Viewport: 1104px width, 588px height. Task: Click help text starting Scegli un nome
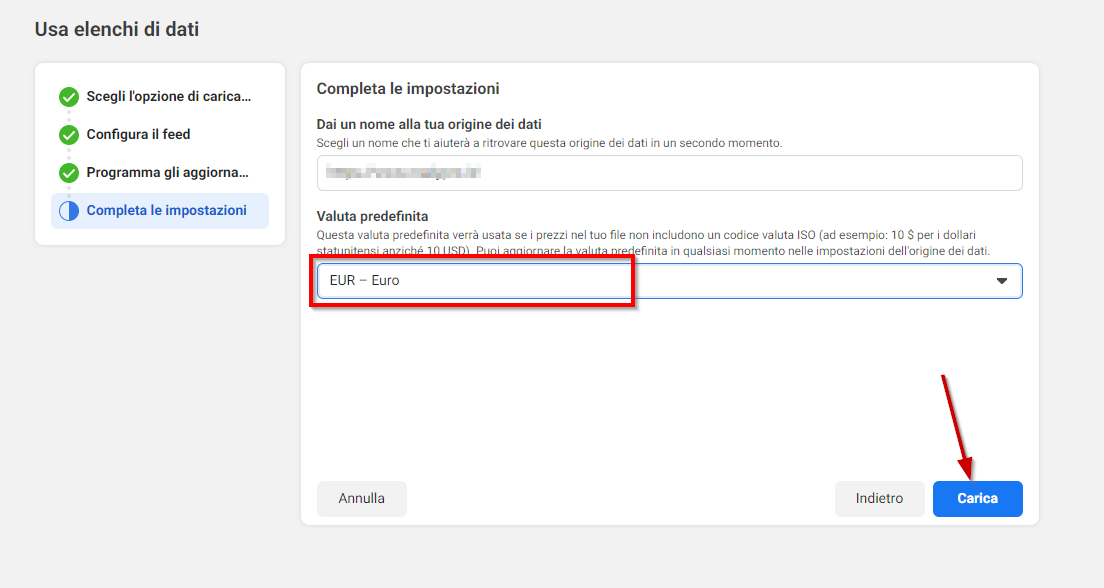click(x=549, y=143)
